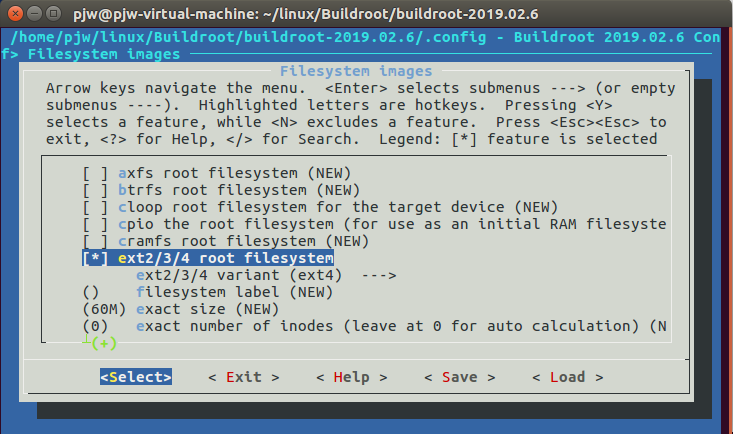Screen dimensions: 733x434
Task: Click the 'Arrow keys navigate the menu' text
Action: click(x=175, y=88)
